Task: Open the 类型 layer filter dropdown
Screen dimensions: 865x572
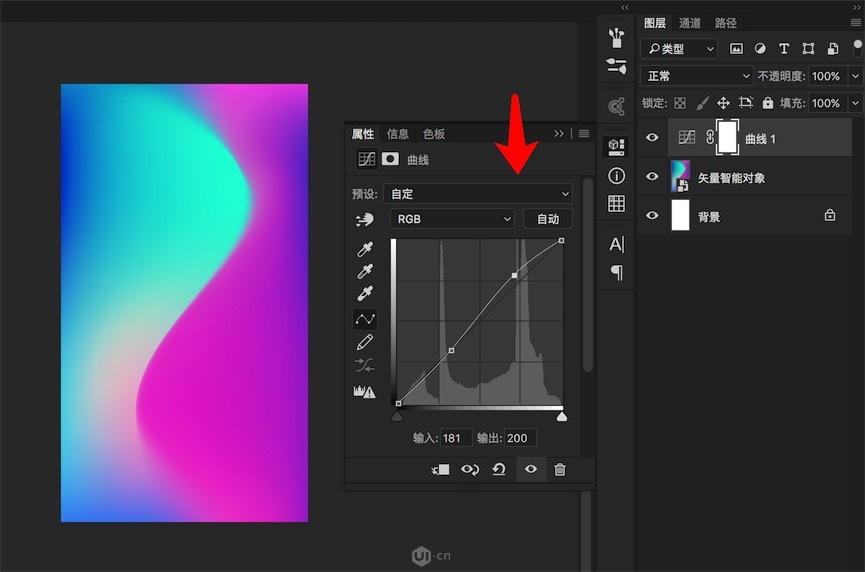Action: [679, 49]
